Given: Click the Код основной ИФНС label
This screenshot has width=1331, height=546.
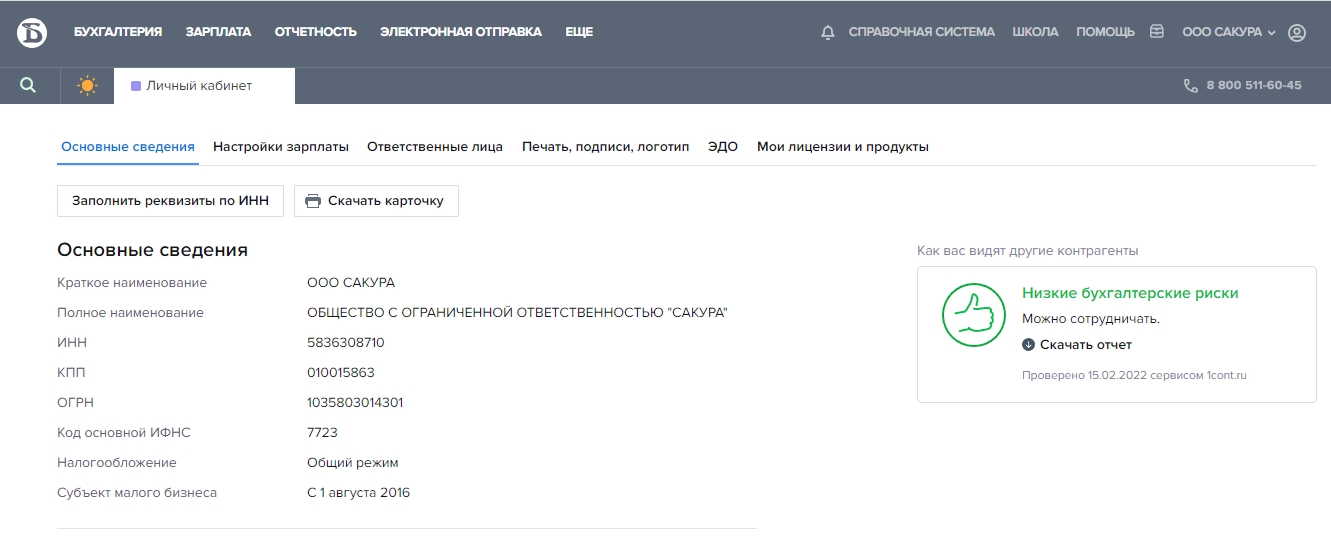Looking at the screenshot, I should [x=123, y=433].
